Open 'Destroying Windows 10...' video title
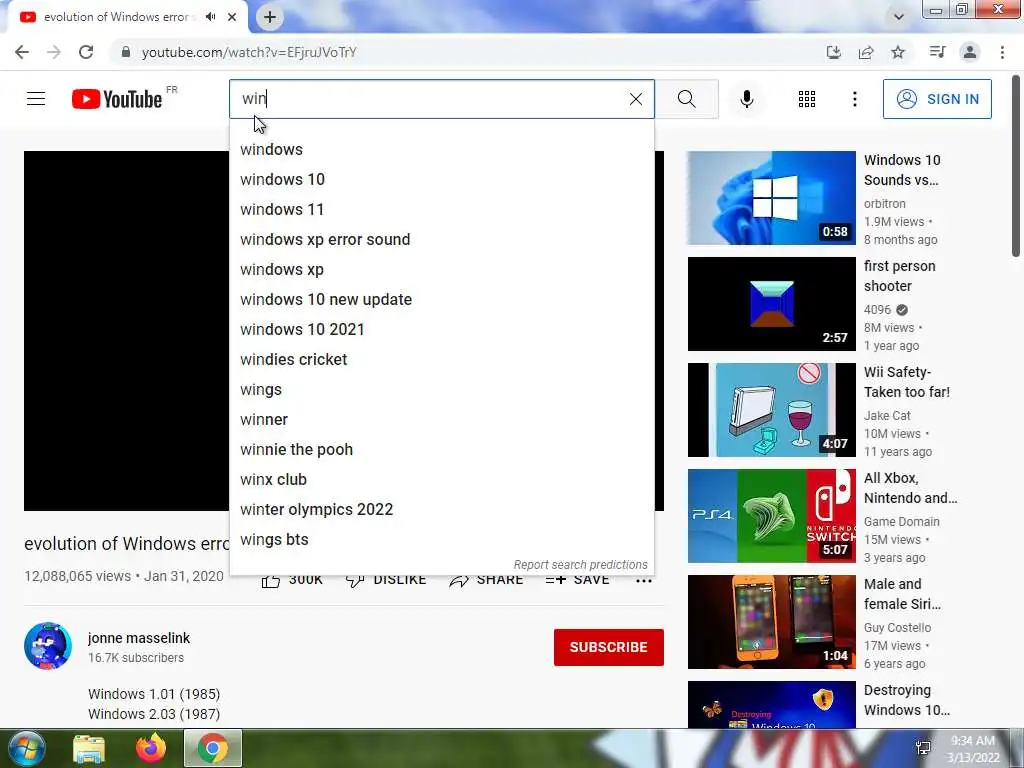This screenshot has width=1024, height=768. 906,700
